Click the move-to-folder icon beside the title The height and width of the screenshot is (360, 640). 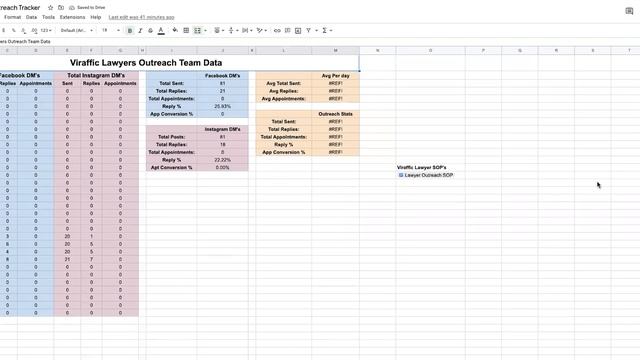tap(61, 8)
